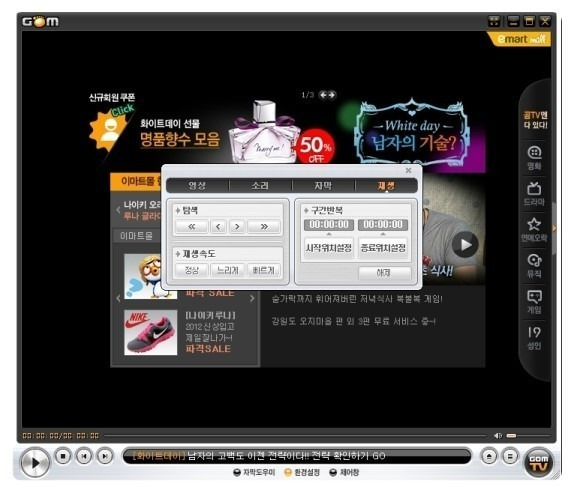The image size is (574, 493).
Task: Collapse the side panel arrow
Action: [x=554, y=228]
